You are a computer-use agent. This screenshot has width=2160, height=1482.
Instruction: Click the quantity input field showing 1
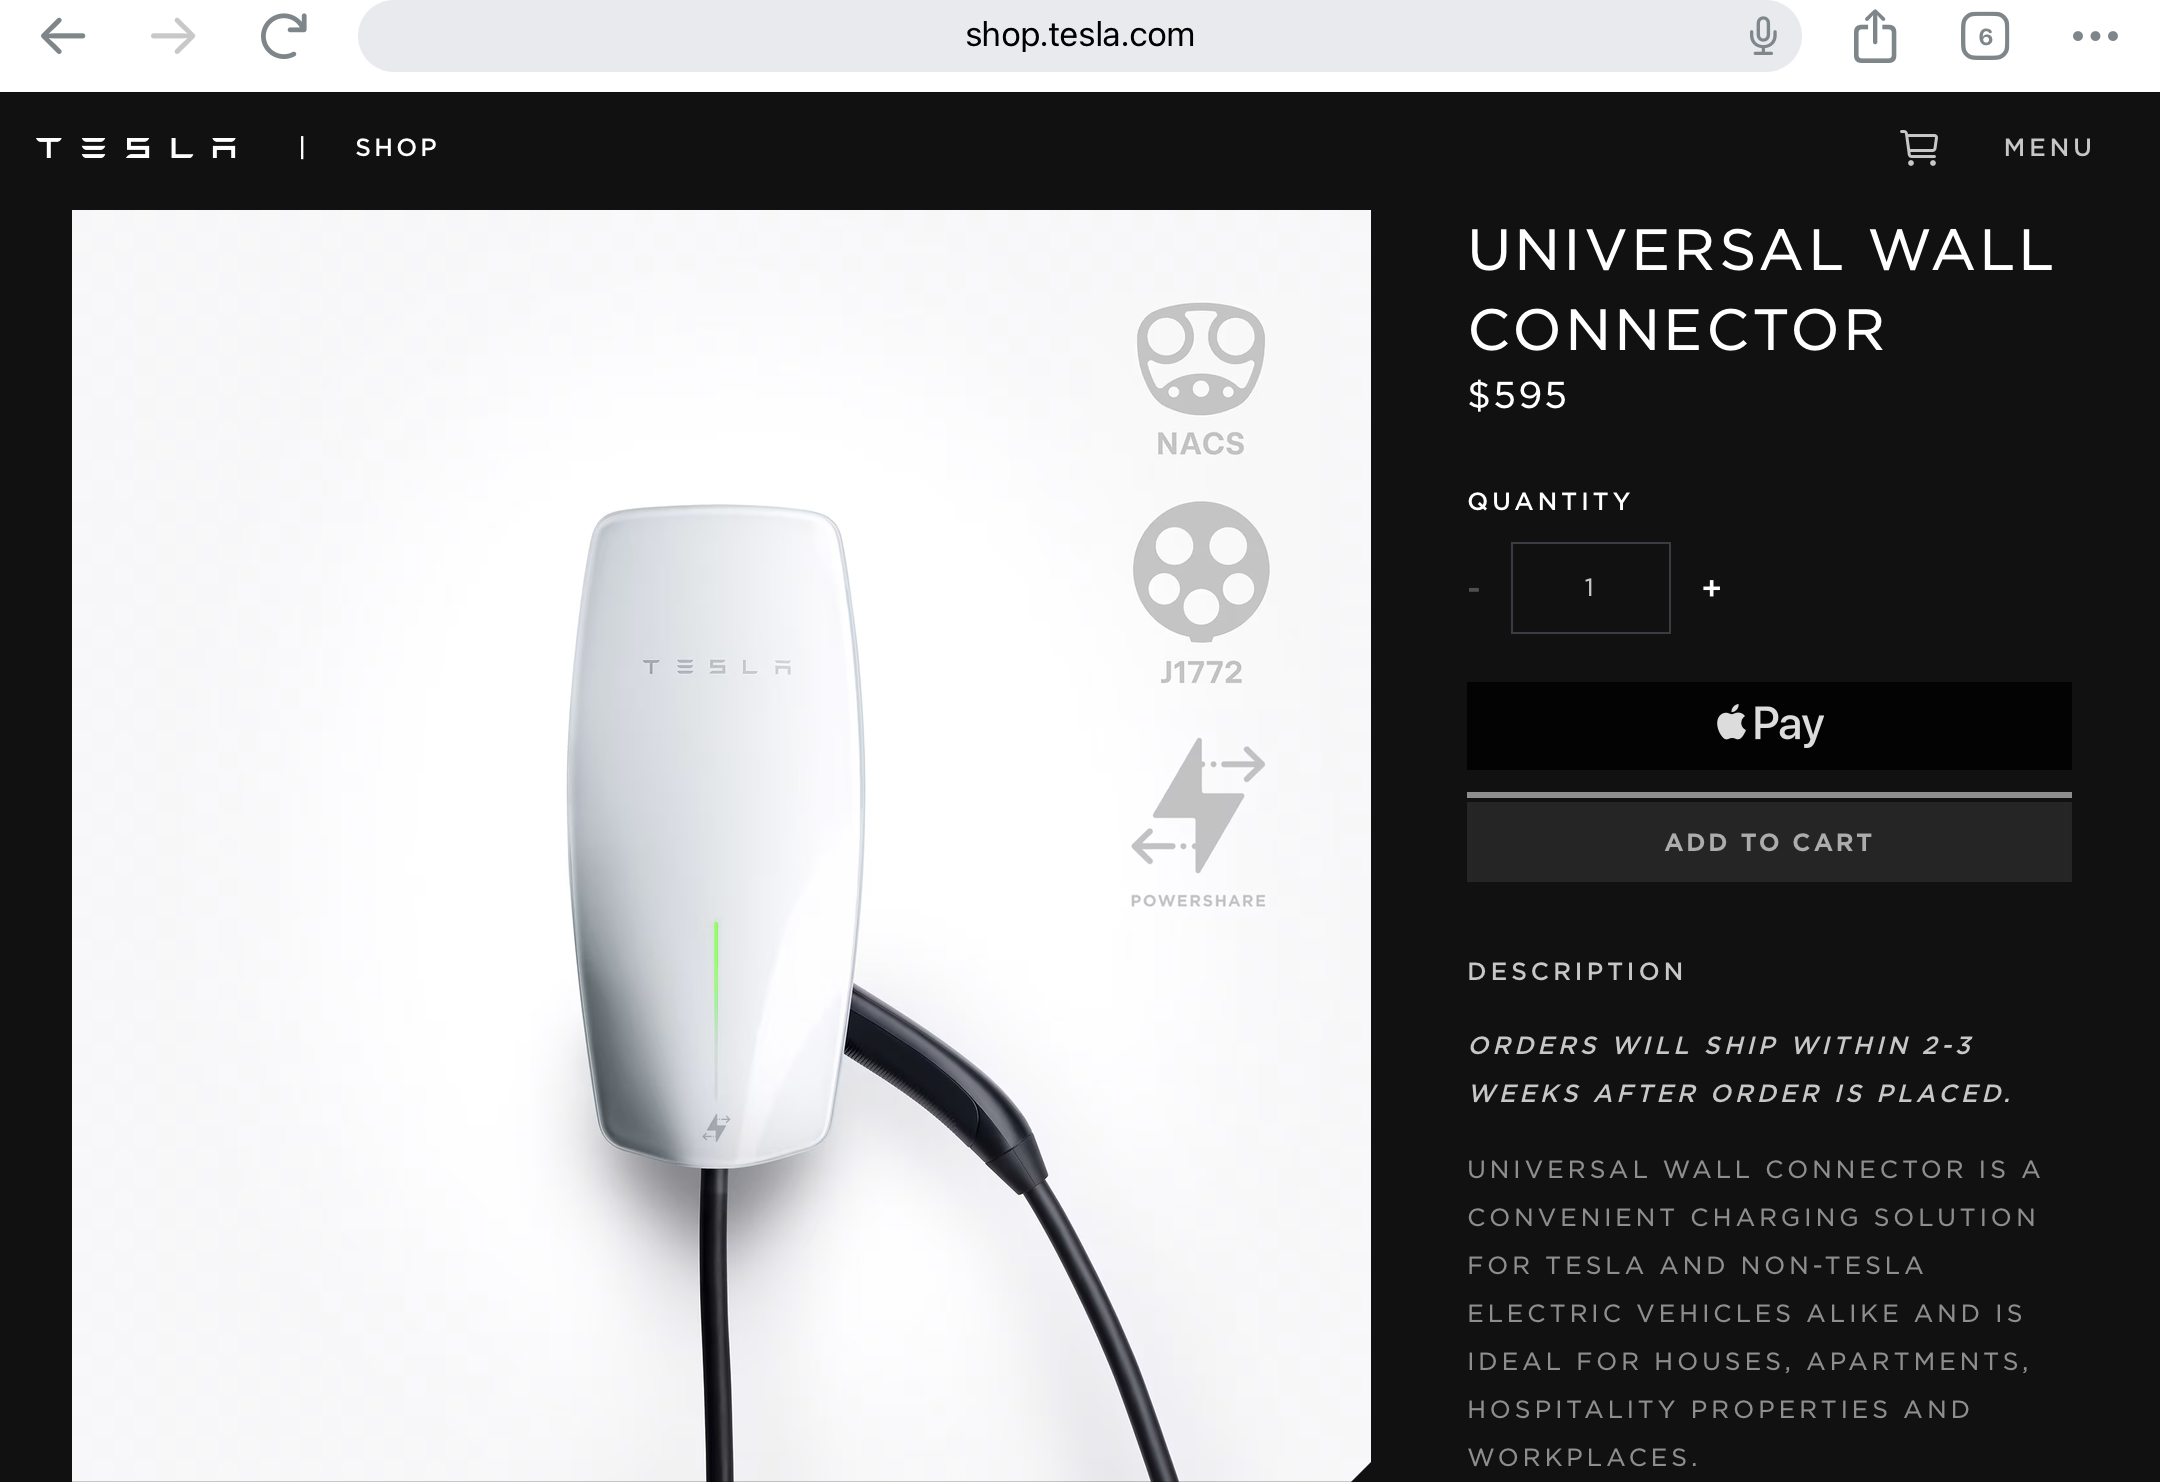[x=1590, y=588]
